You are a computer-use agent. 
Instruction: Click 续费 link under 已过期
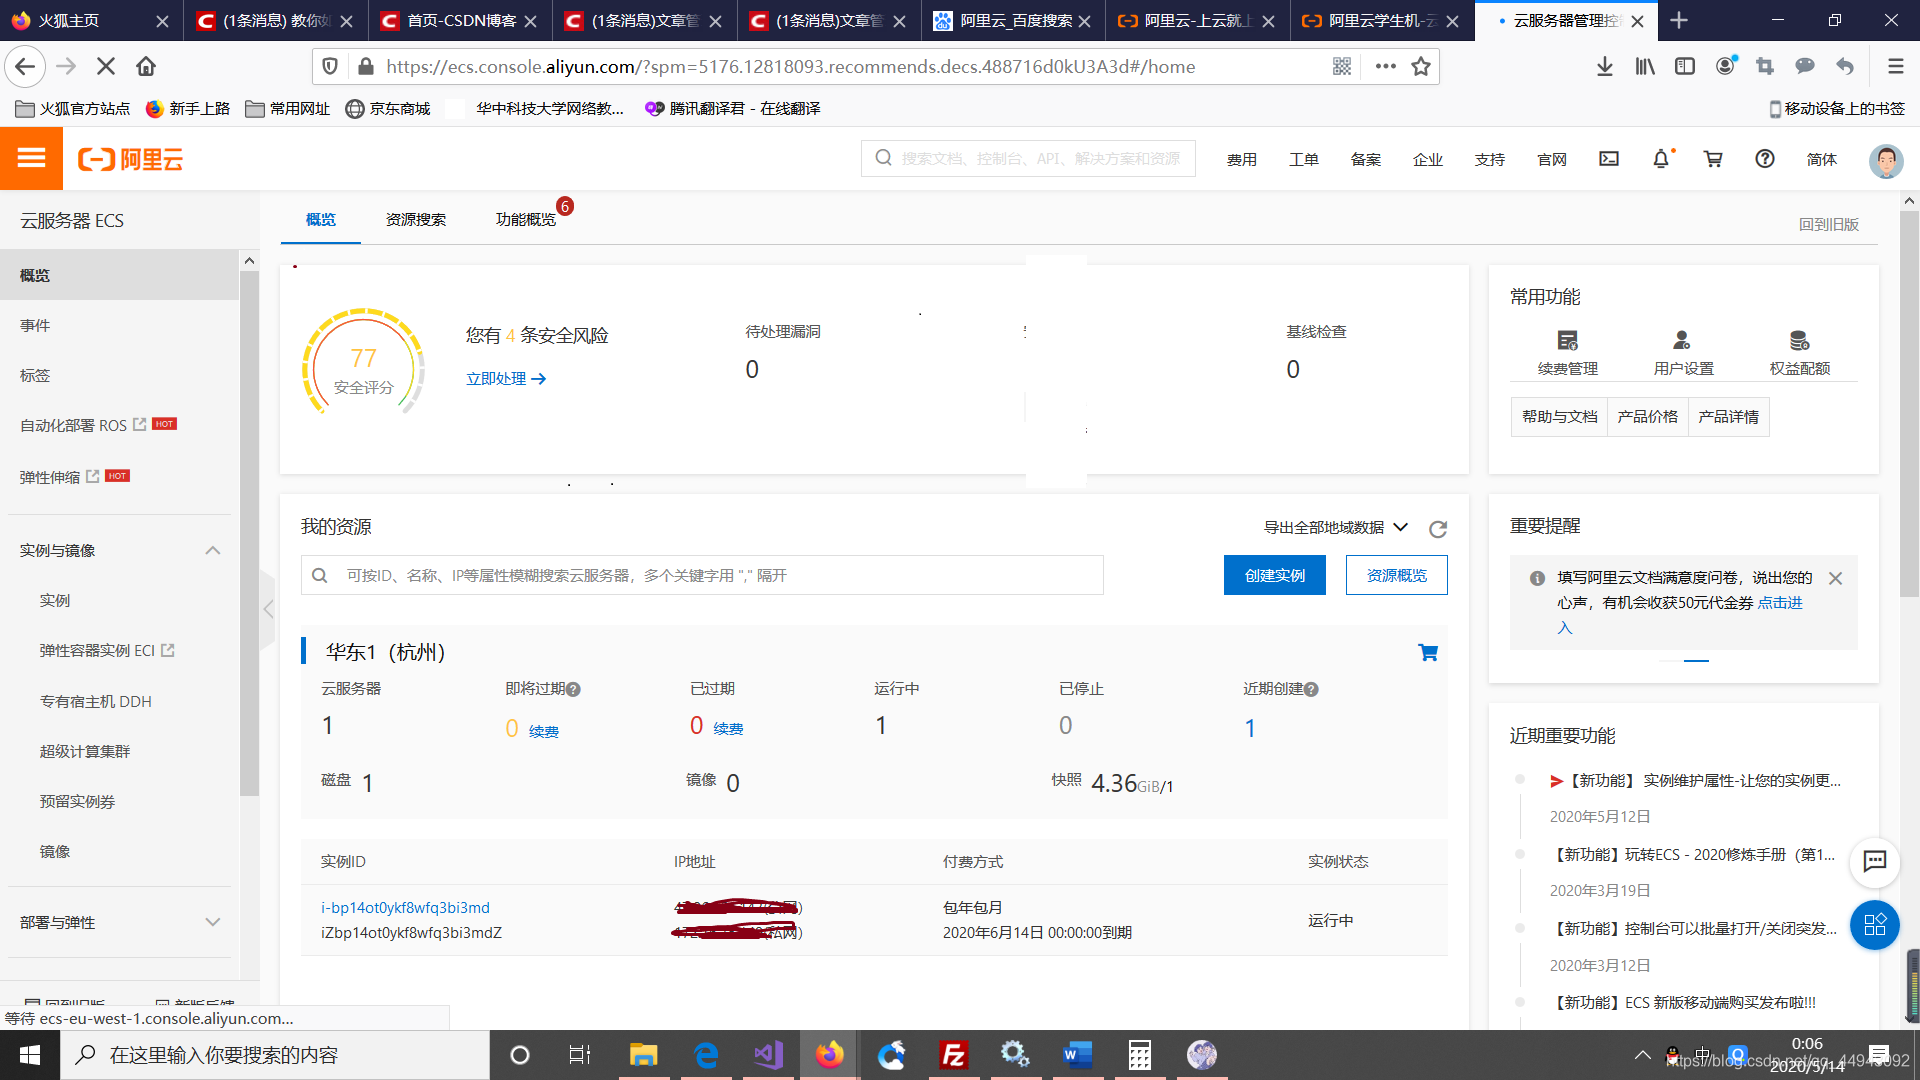(728, 729)
